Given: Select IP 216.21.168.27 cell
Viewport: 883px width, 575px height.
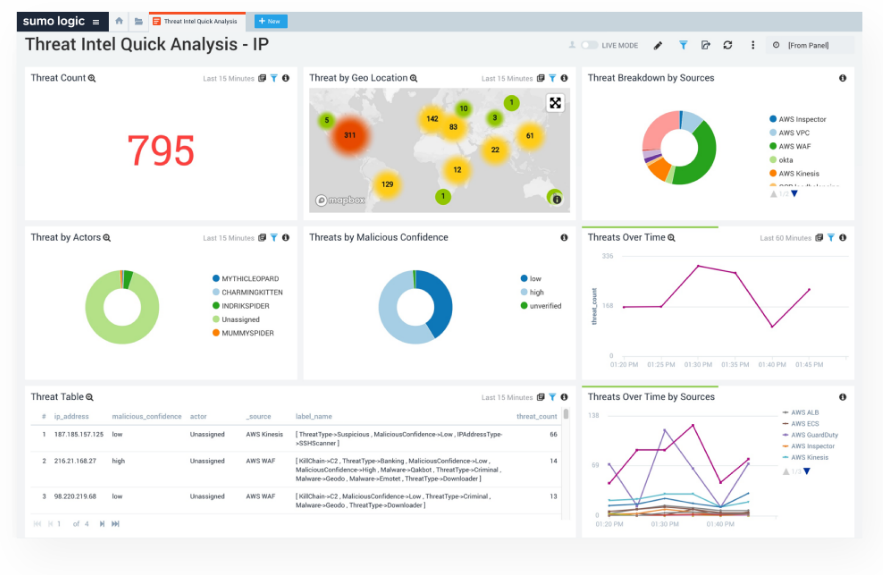Looking at the screenshot, I should point(75,461).
